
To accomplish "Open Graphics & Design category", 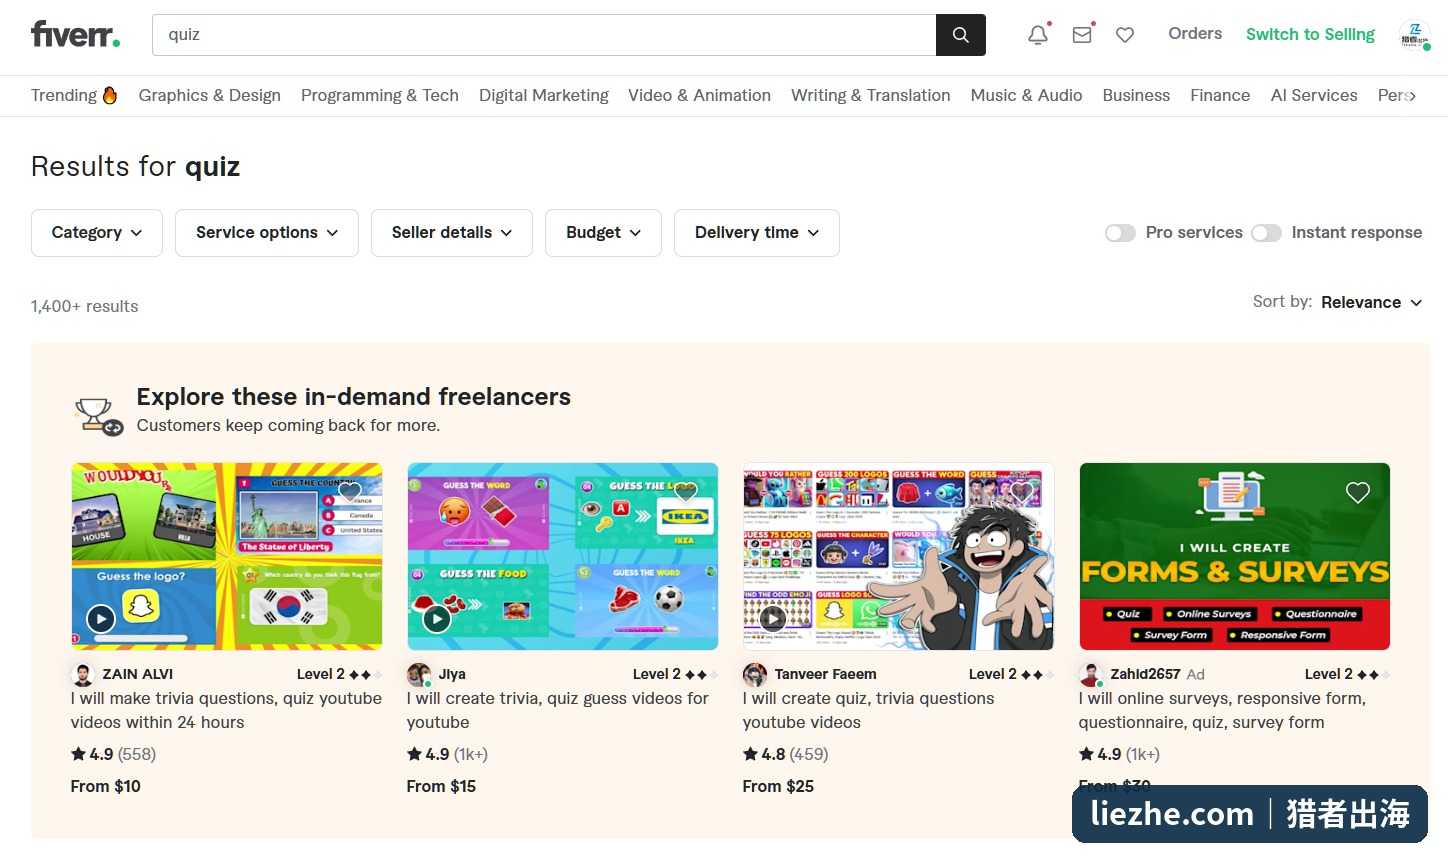I will [210, 95].
